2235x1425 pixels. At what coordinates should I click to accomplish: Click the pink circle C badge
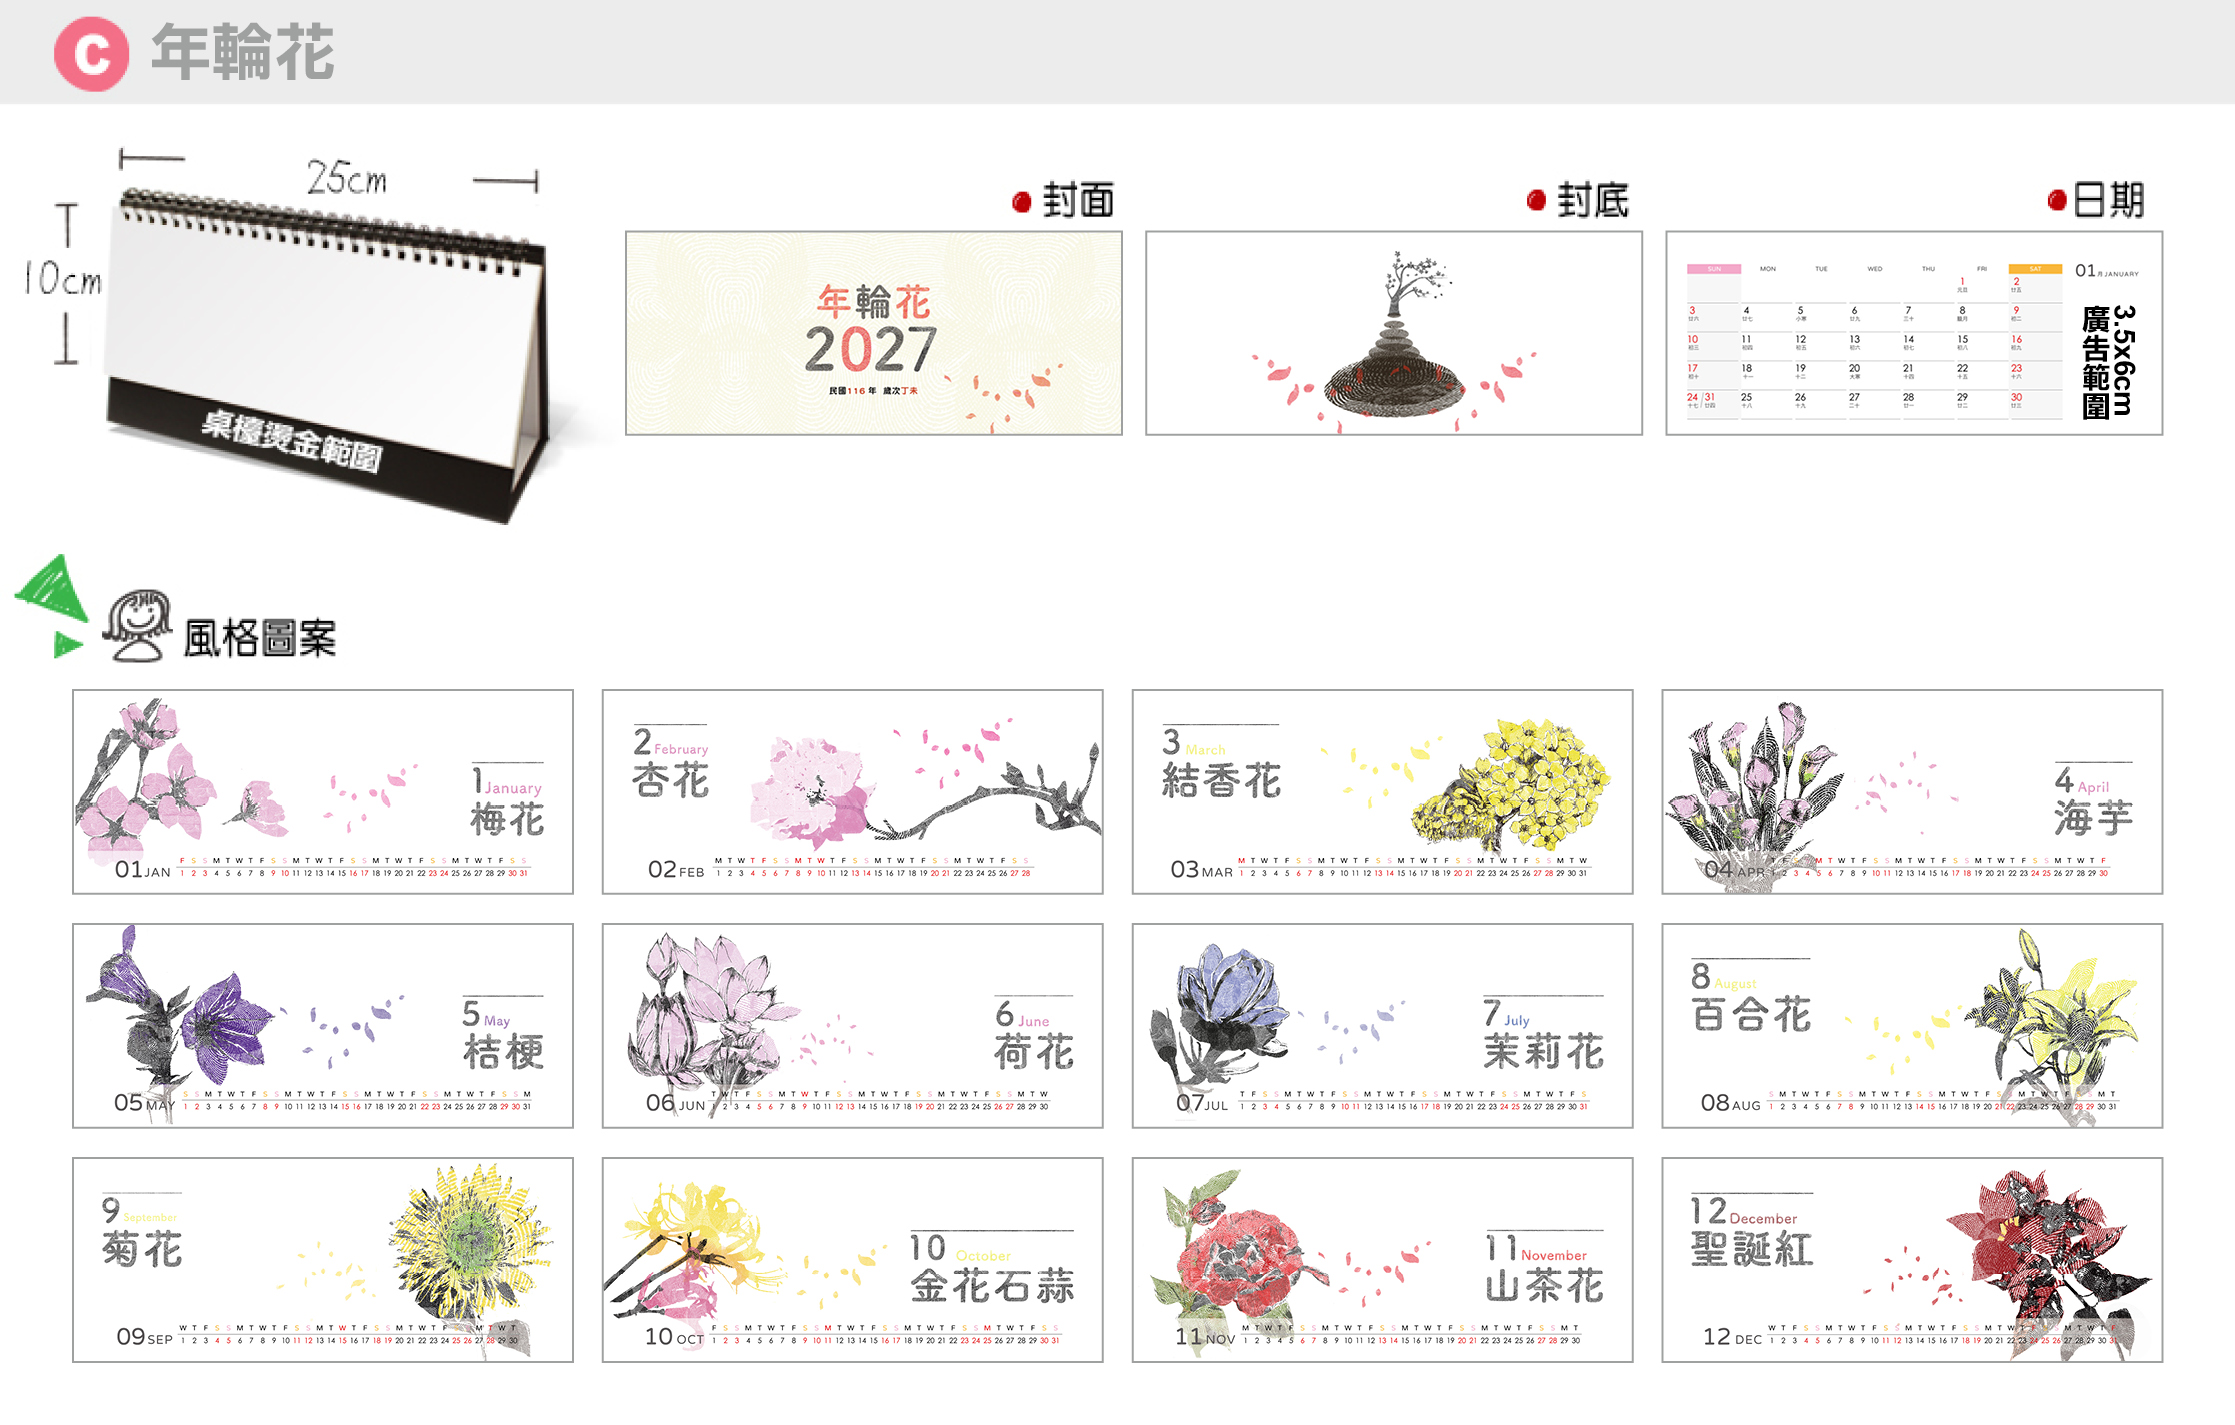point(91,54)
